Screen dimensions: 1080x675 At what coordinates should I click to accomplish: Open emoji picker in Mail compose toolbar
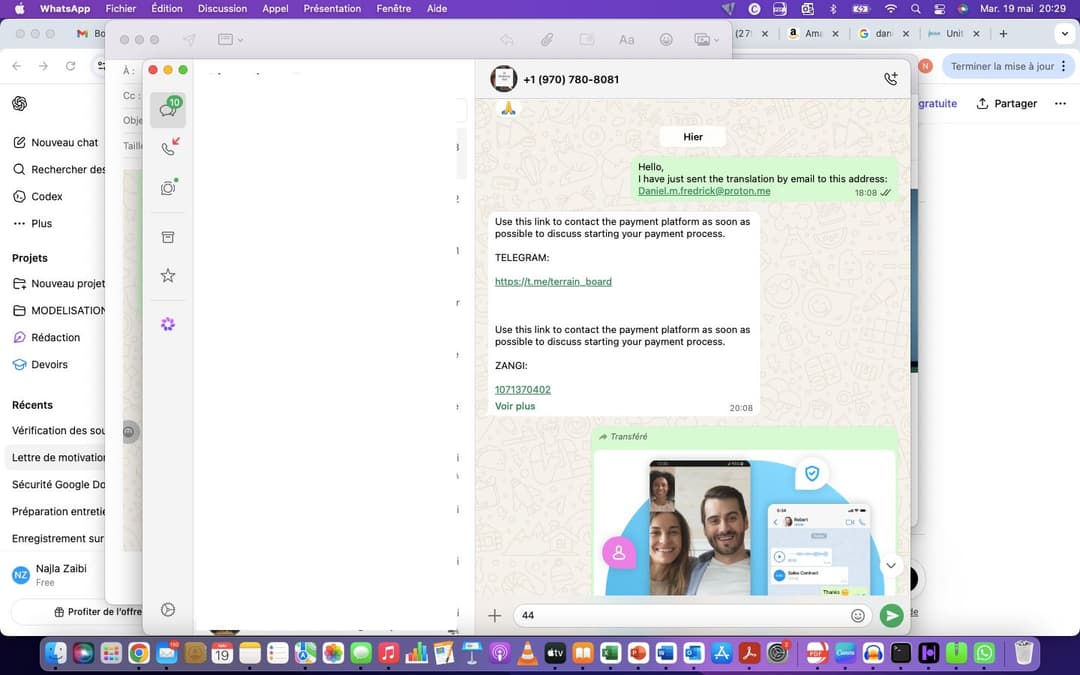(x=666, y=40)
